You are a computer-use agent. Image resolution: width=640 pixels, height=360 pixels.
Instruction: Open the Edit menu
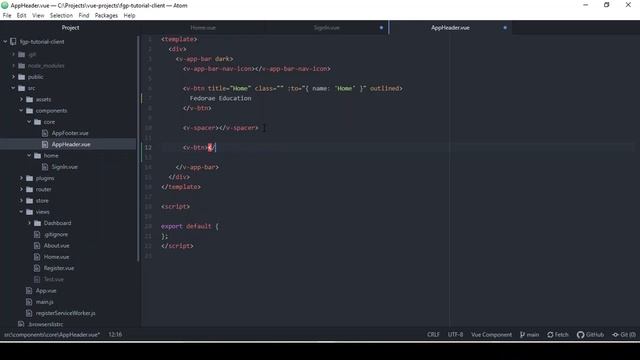(x=21, y=16)
